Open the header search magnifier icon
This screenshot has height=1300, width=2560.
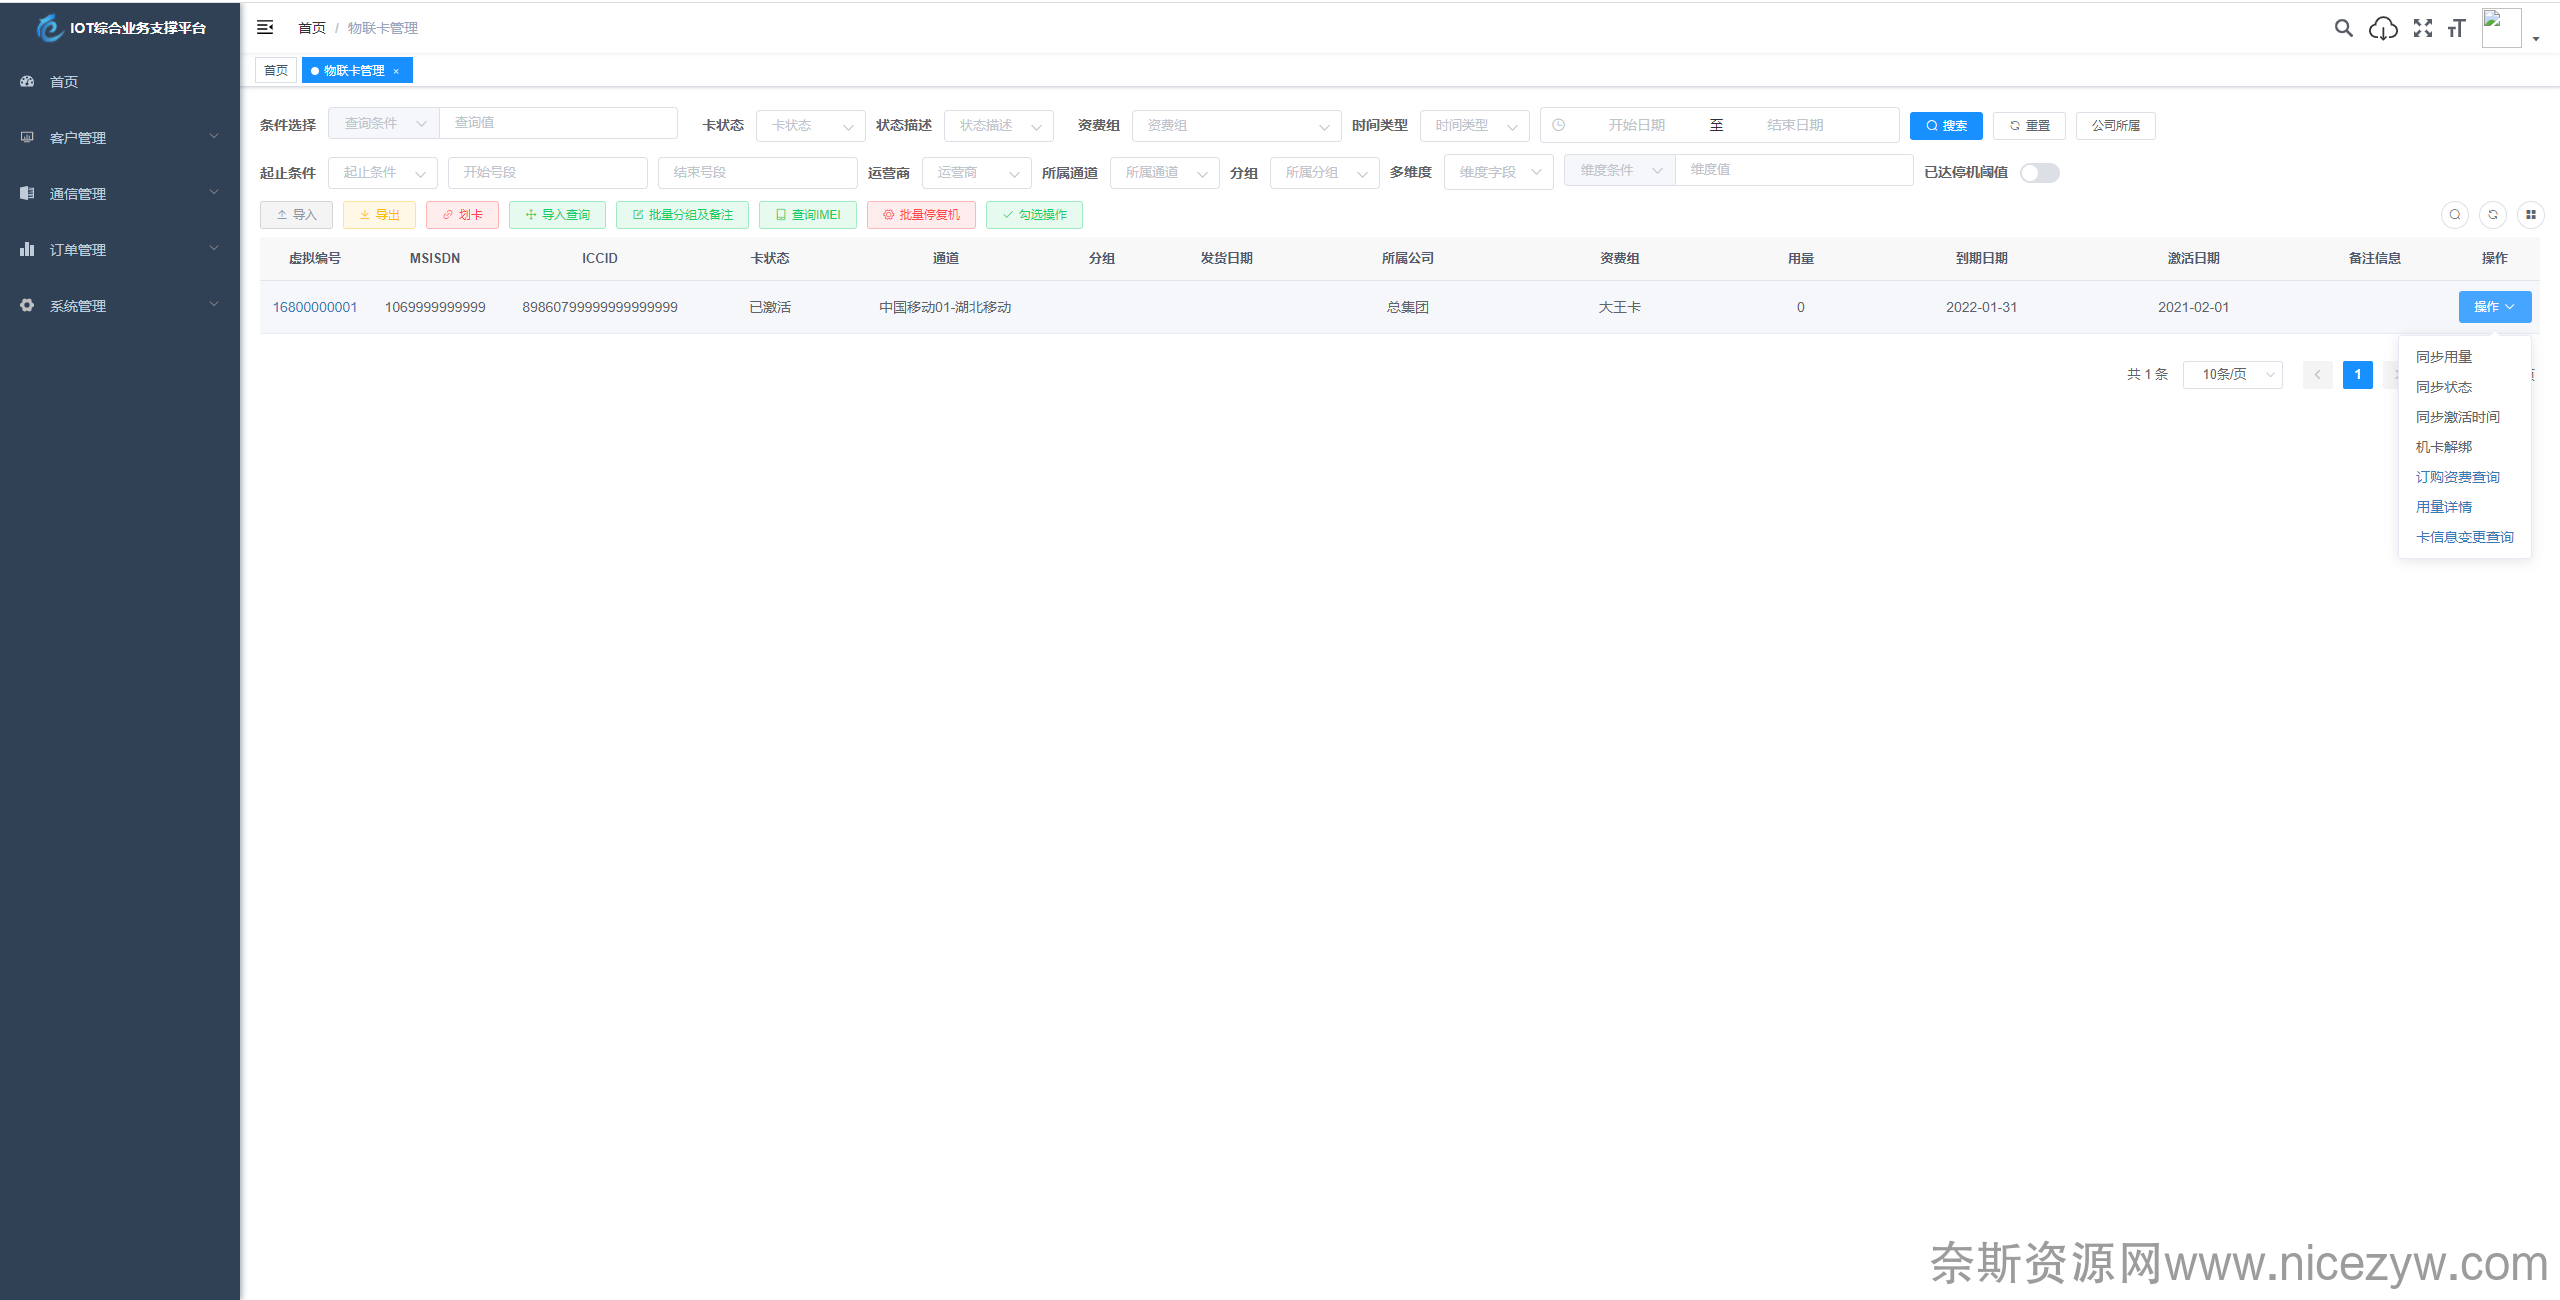(x=2343, y=28)
